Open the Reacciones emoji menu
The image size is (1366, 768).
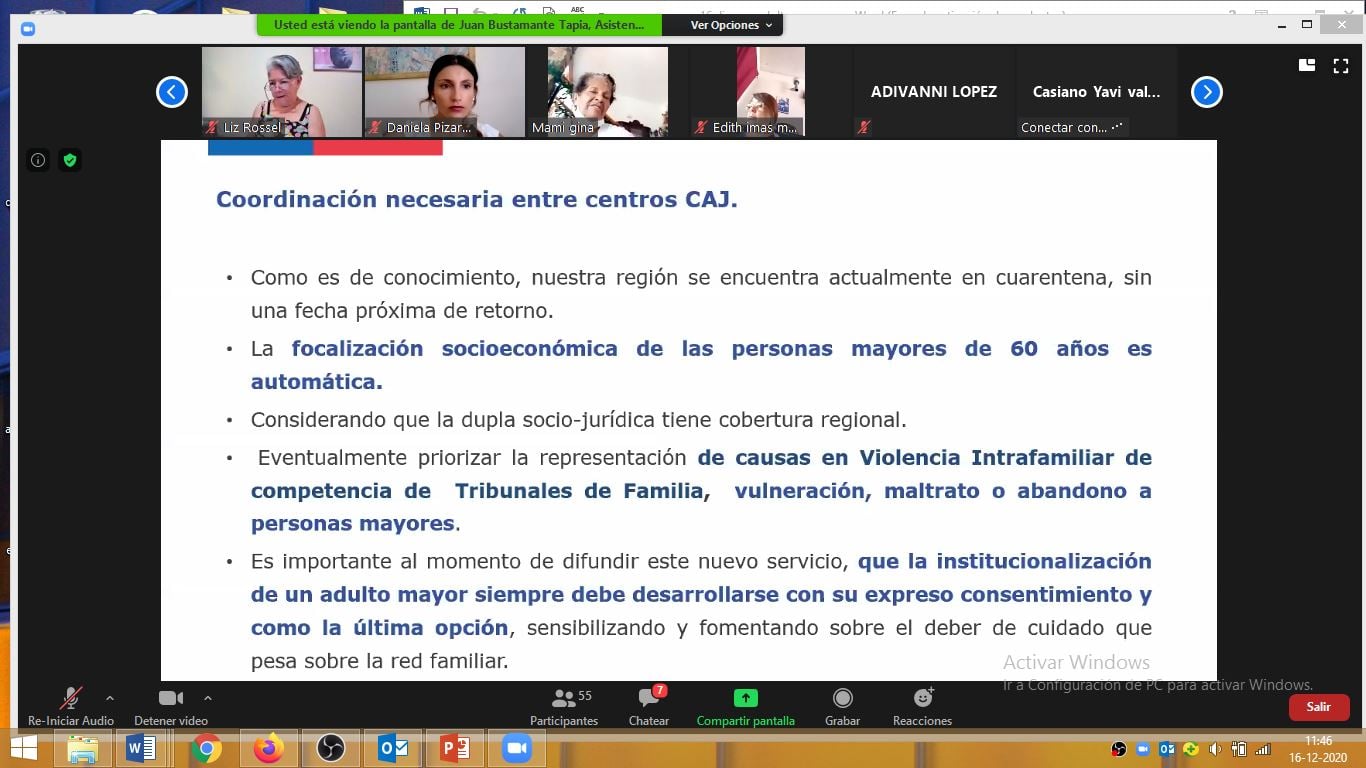pyautogui.click(x=922, y=706)
